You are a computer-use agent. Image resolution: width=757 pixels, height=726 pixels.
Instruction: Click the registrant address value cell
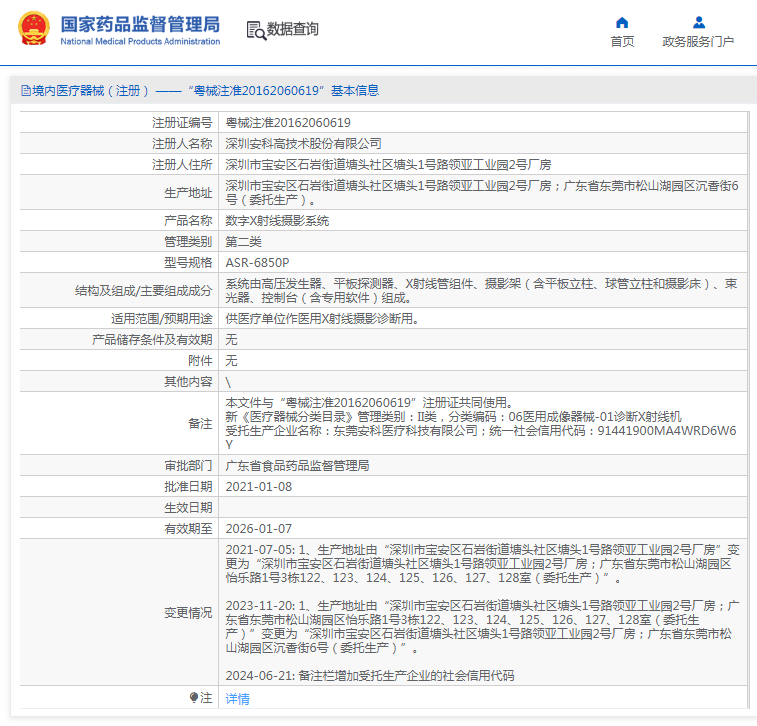coord(483,165)
